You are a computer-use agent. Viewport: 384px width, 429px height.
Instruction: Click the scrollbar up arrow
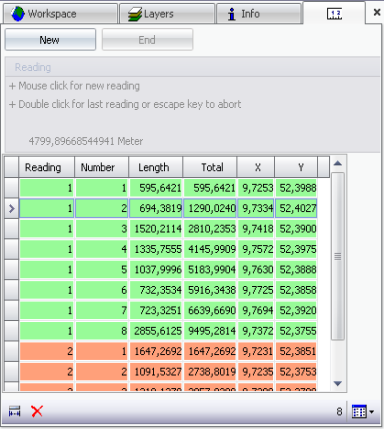click(x=338, y=163)
